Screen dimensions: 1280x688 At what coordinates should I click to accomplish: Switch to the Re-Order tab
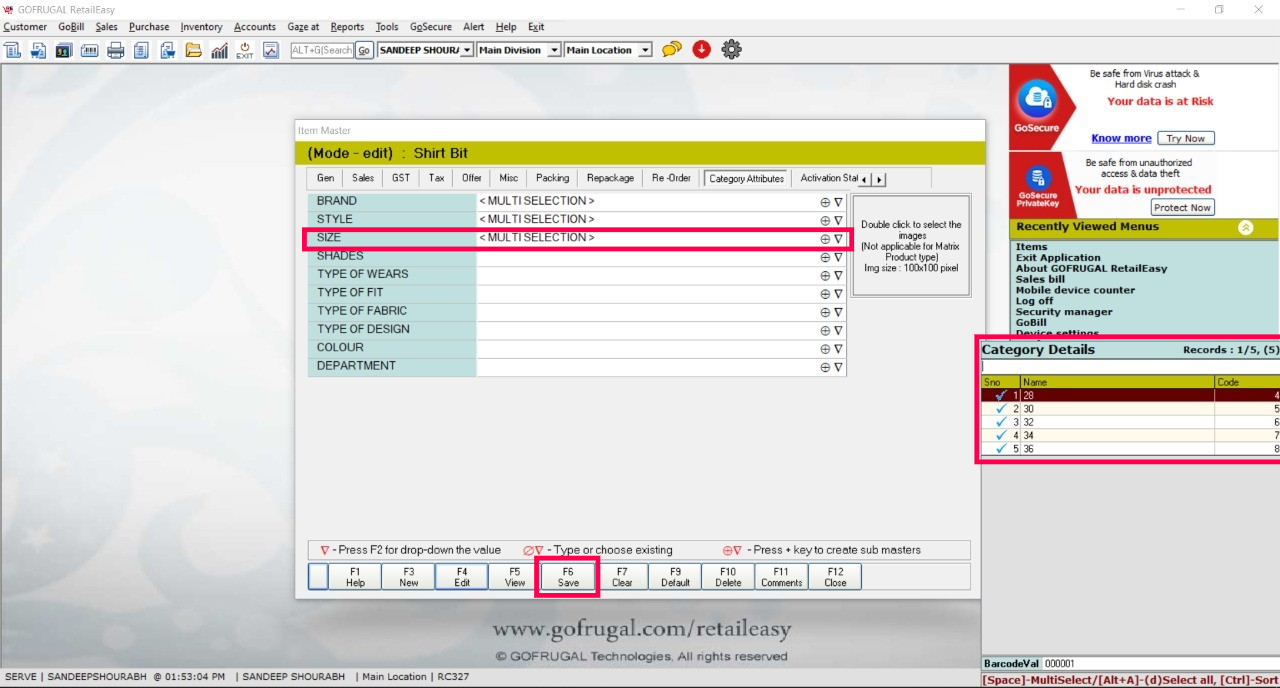(671, 178)
